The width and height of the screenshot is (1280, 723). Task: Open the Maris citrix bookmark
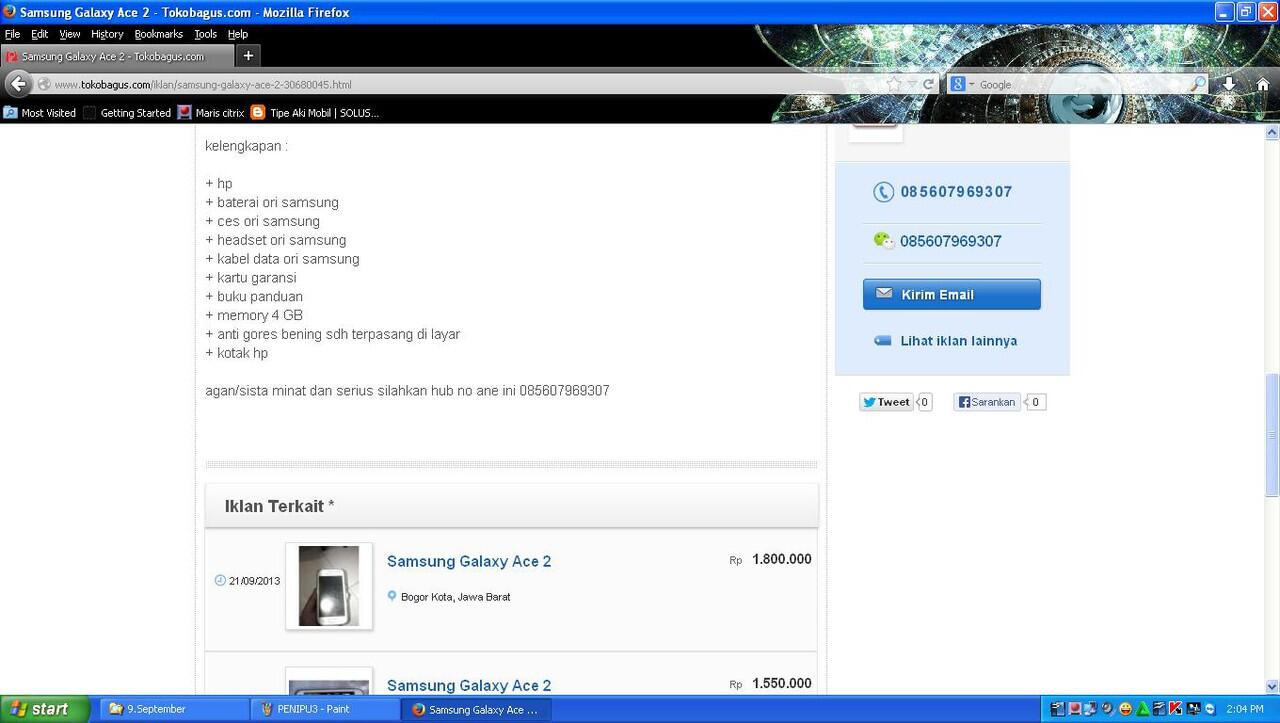tap(211, 113)
